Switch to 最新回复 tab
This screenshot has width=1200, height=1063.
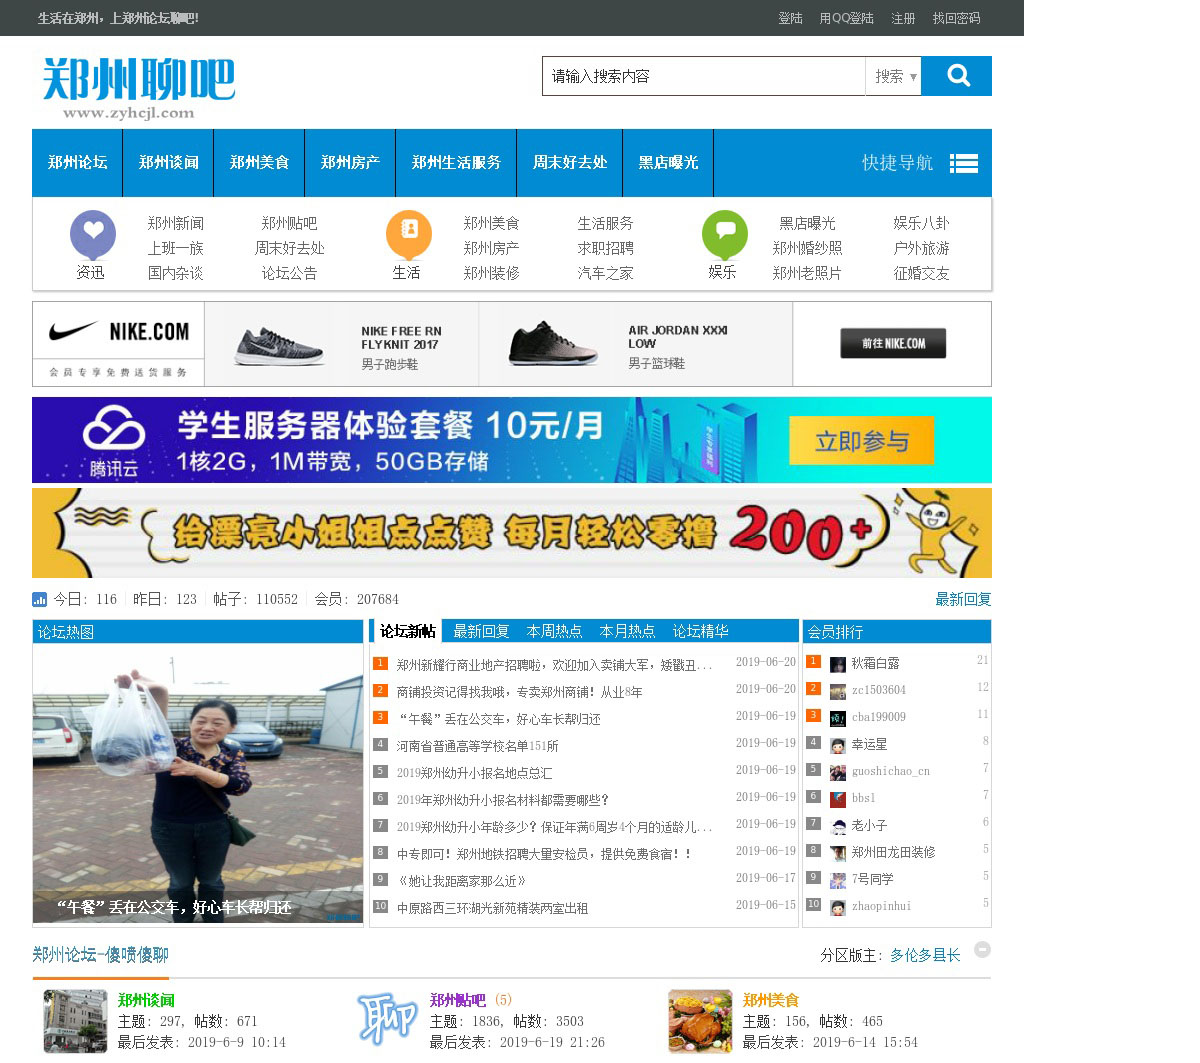point(481,631)
